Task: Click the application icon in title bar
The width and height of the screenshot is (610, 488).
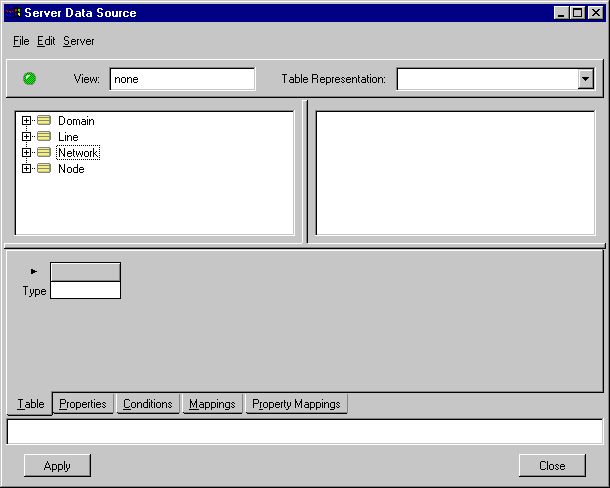Action: pos(13,13)
